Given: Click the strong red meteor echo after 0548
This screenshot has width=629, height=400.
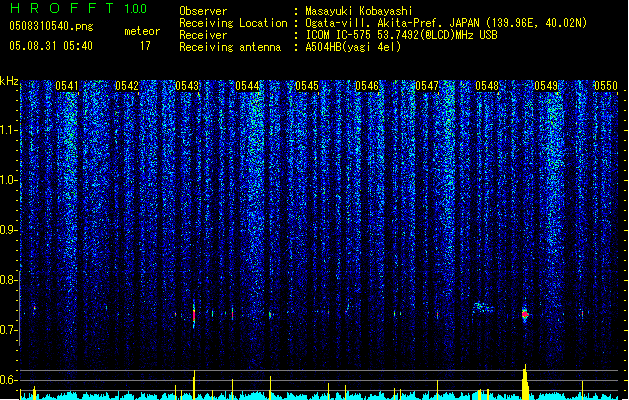Looking at the screenshot, I should pyautogui.click(x=525, y=314).
